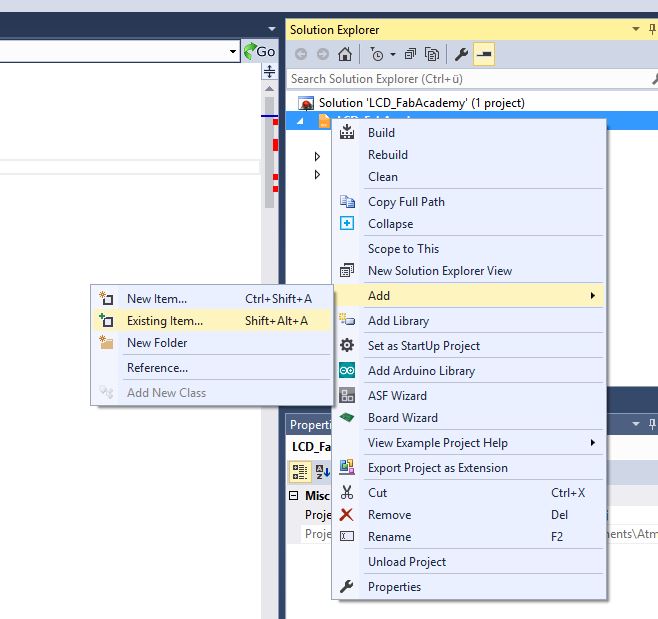Expand the first collapsed project tree node
Image resolution: width=658 pixels, height=619 pixels.
coord(317,157)
